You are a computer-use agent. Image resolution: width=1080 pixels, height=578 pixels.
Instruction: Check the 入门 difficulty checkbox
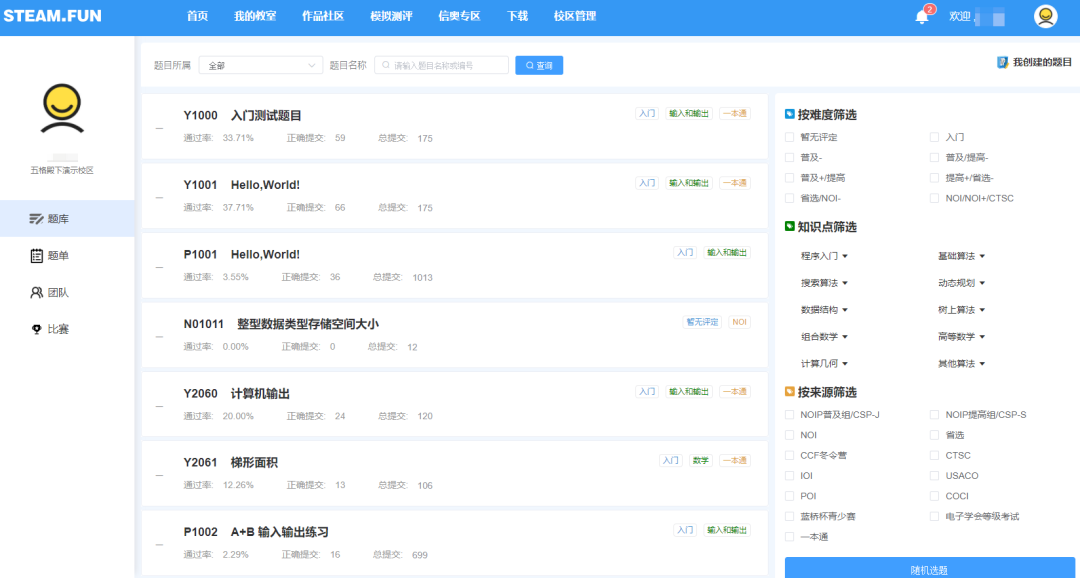pyautogui.click(x=935, y=137)
